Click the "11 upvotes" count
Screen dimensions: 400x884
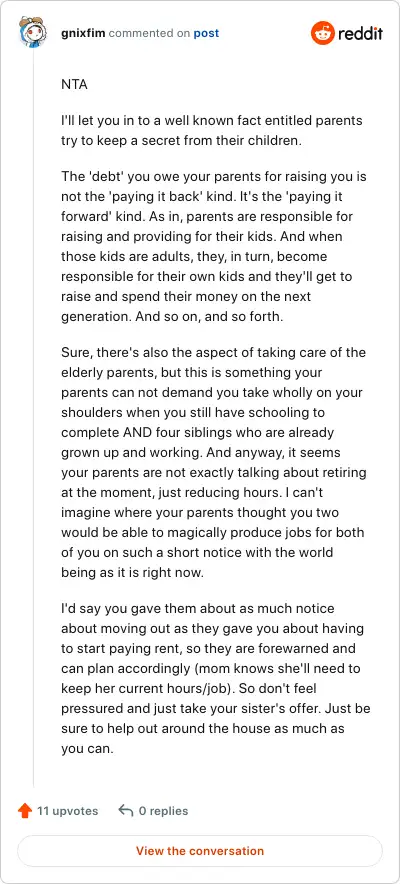[x=68, y=811]
